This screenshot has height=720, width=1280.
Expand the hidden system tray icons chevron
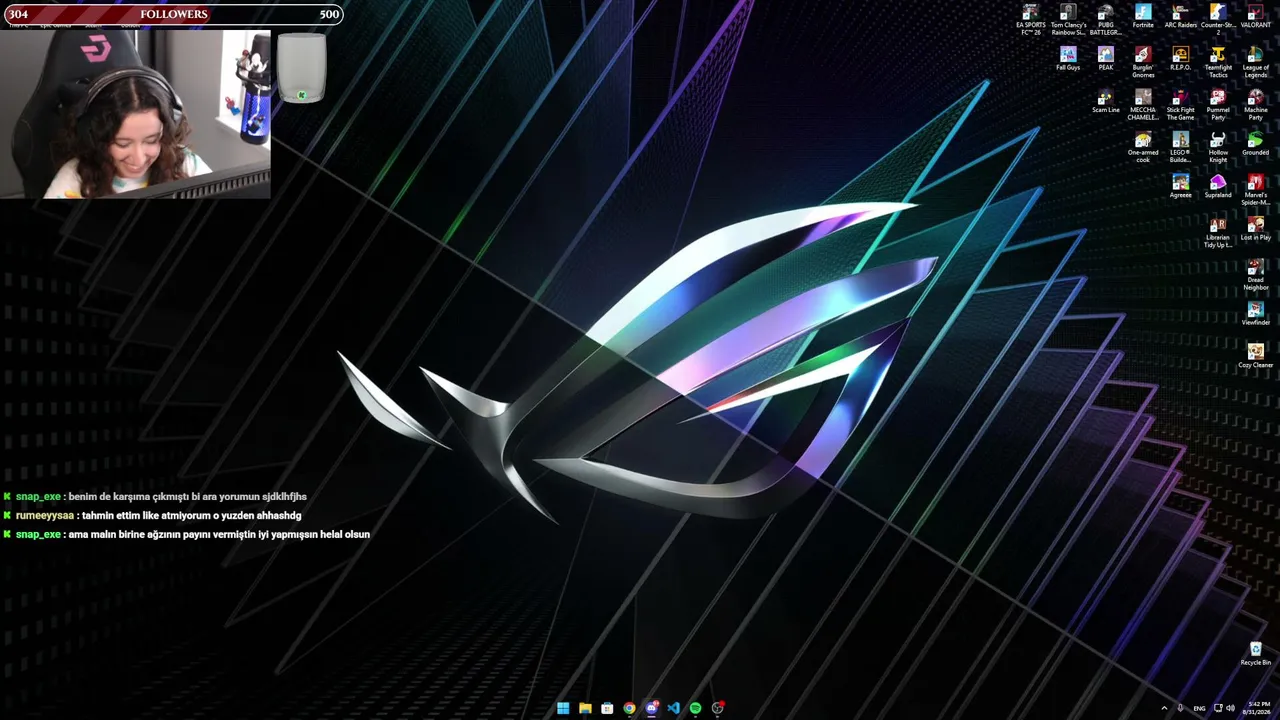pos(1164,708)
